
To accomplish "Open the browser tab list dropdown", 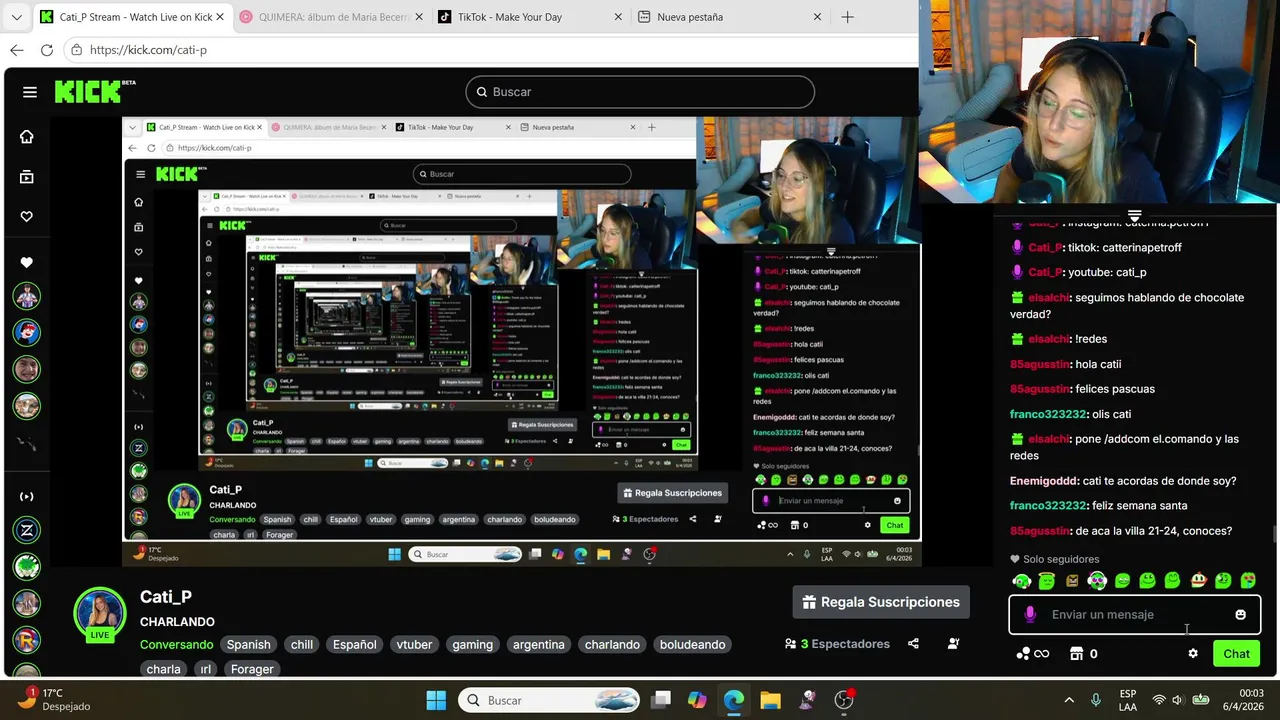I will [x=16, y=17].
